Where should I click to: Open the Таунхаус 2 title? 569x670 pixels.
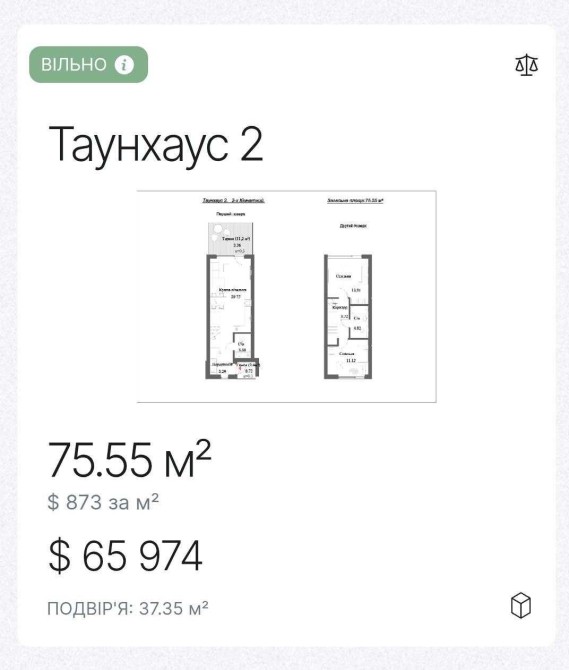155,144
